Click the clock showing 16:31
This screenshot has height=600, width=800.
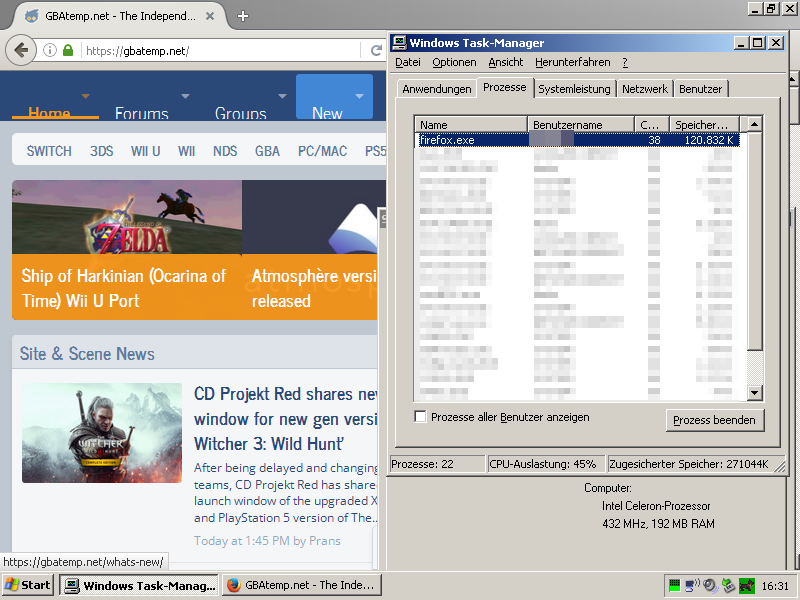(775, 586)
